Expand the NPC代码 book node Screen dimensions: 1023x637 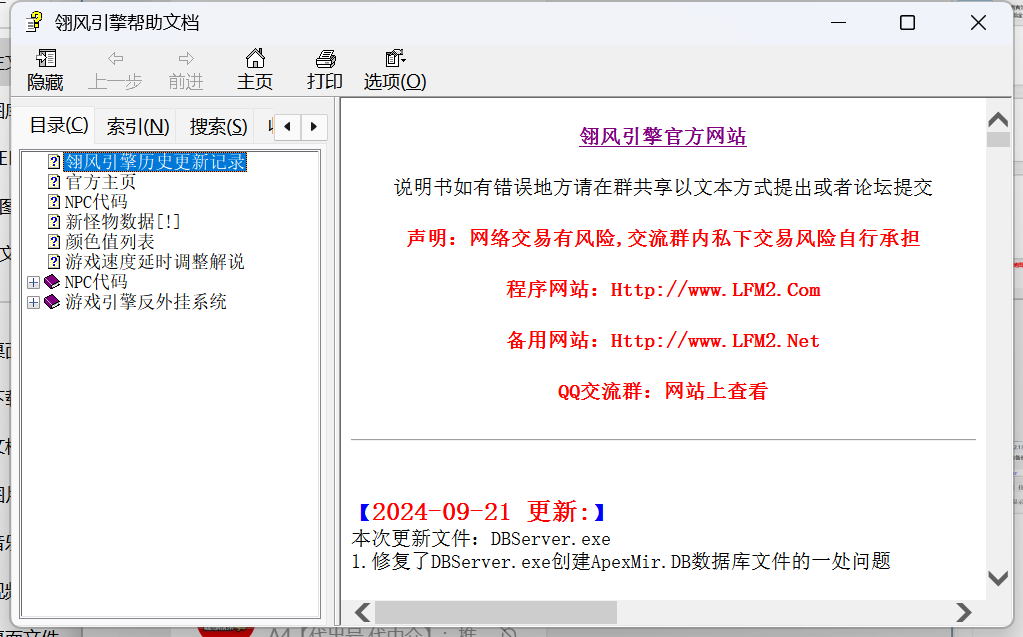point(33,280)
